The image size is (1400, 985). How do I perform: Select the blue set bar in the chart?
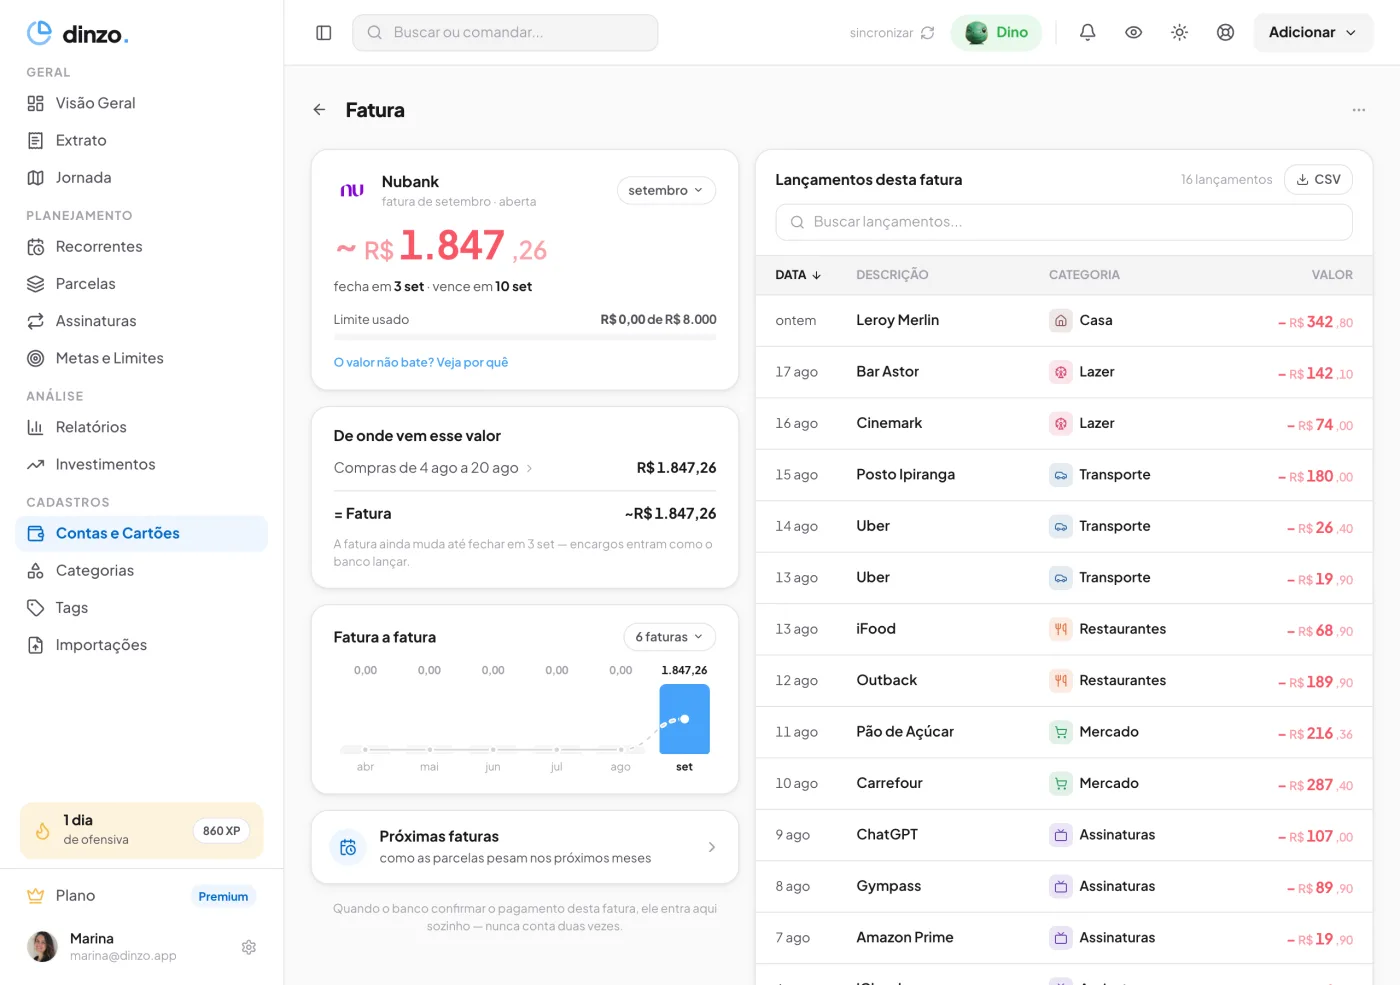[684, 719]
